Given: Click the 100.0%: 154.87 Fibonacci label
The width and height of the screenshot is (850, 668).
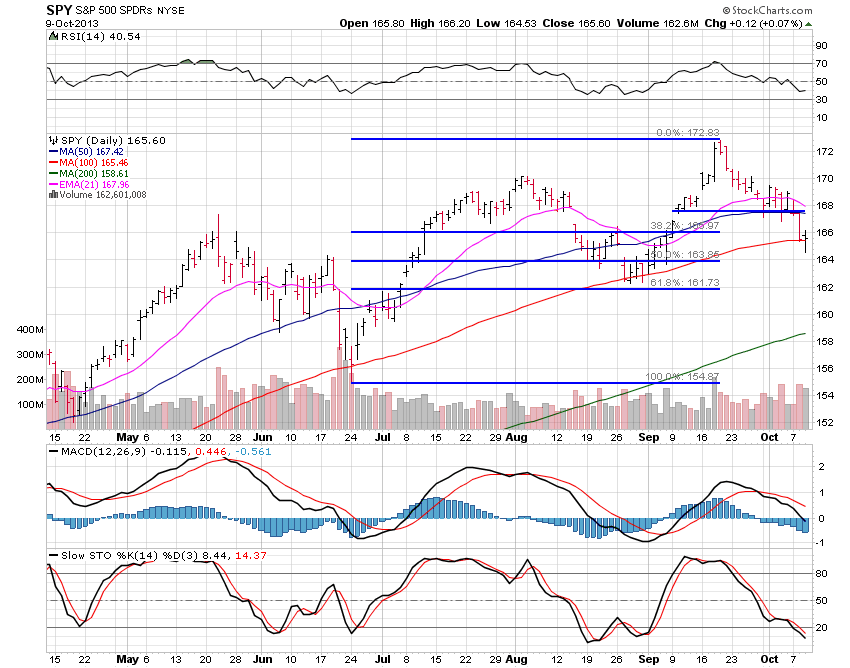Looking at the screenshot, I should [x=682, y=376].
